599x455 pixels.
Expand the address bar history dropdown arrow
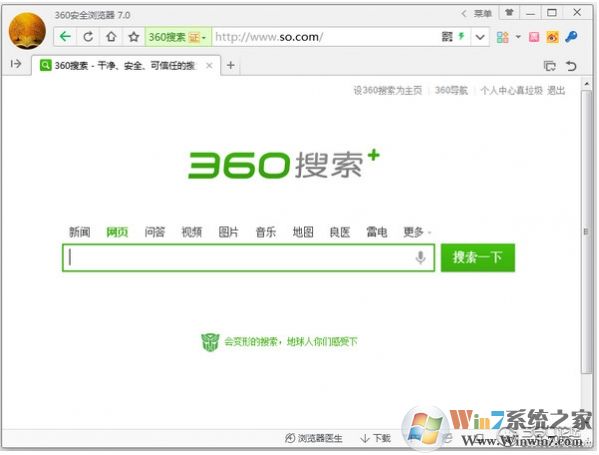480,37
